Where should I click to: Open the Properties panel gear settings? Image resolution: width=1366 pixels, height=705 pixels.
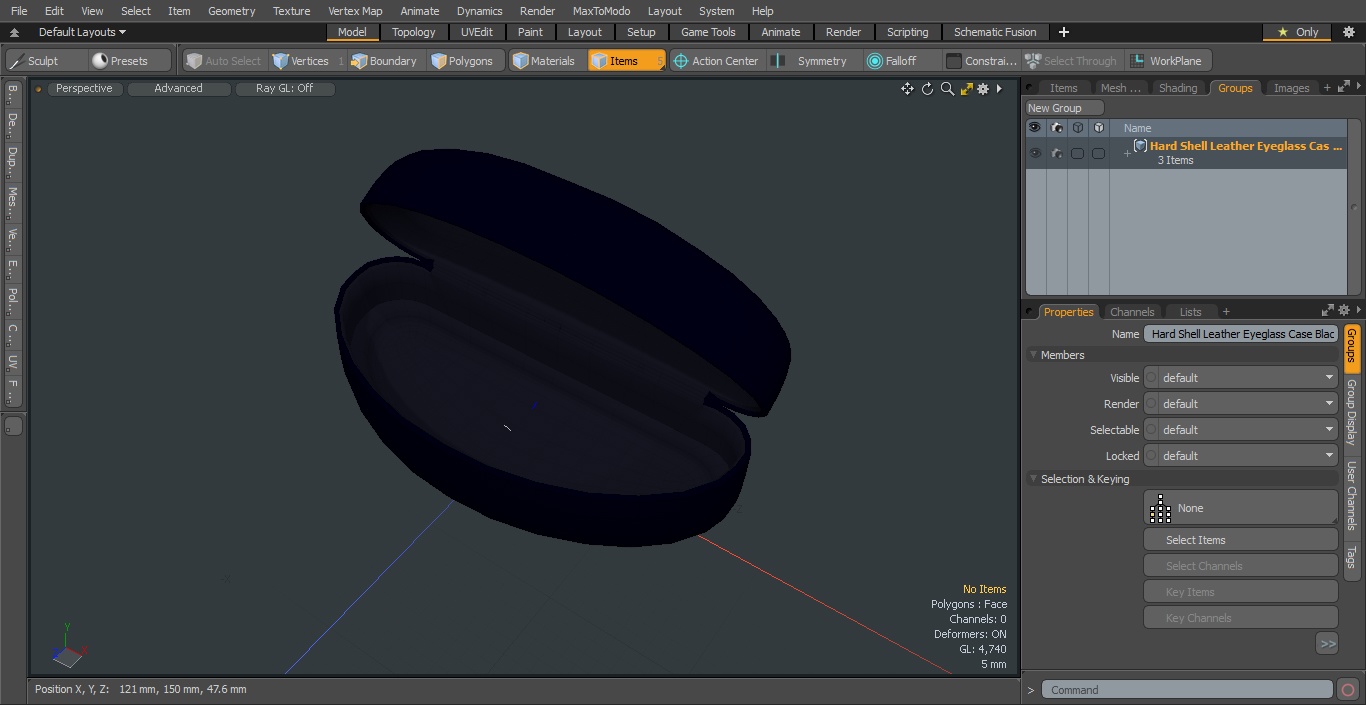pyautogui.click(x=1344, y=311)
